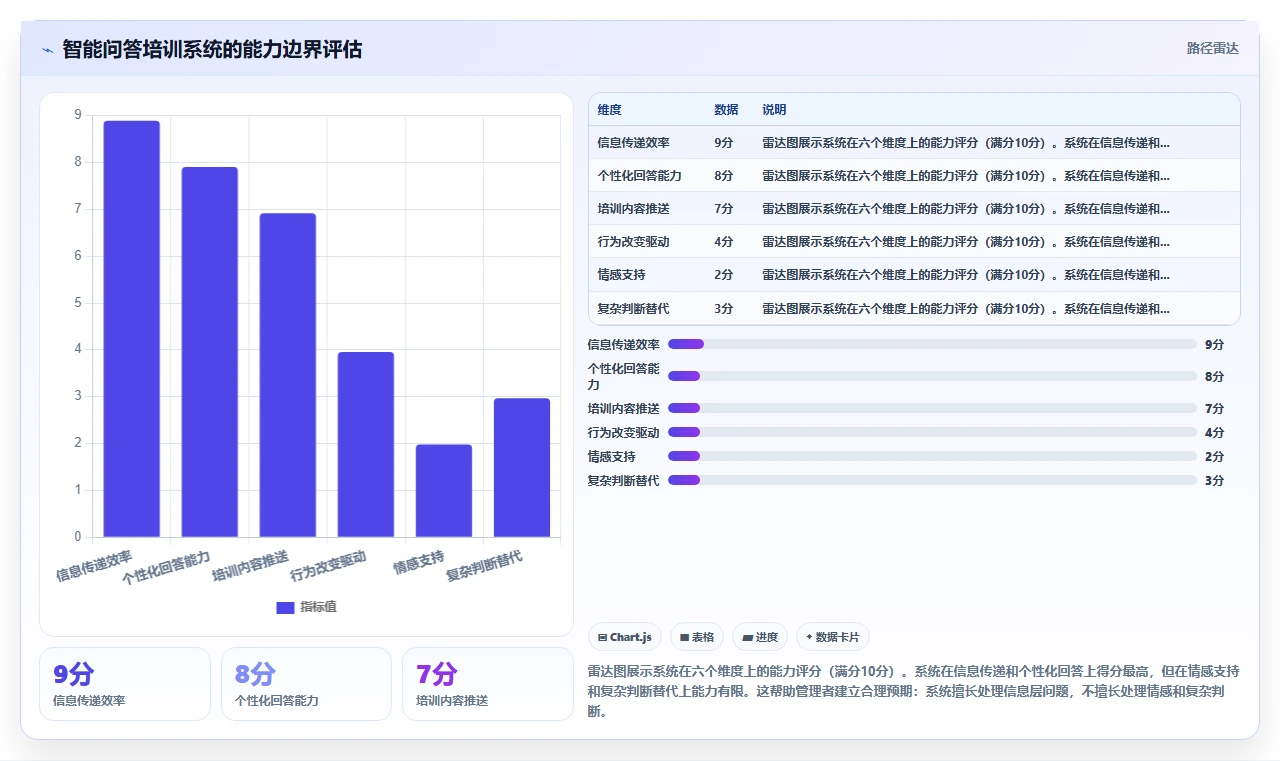
Task: Click the 数据卡片 tag chip
Action: pyautogui.click(x=833, y=637)
